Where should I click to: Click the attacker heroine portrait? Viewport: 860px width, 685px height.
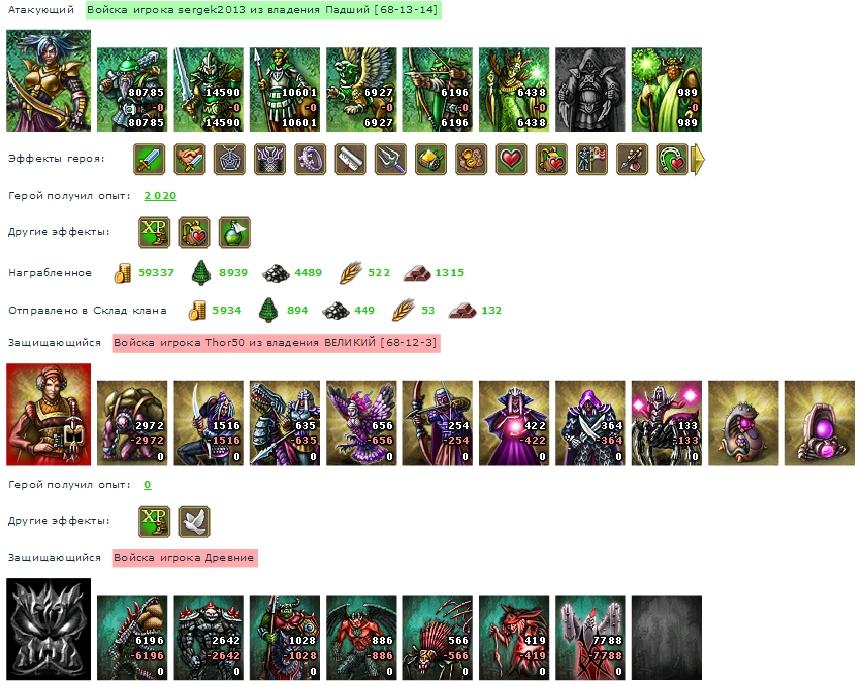tap(49, 81)
